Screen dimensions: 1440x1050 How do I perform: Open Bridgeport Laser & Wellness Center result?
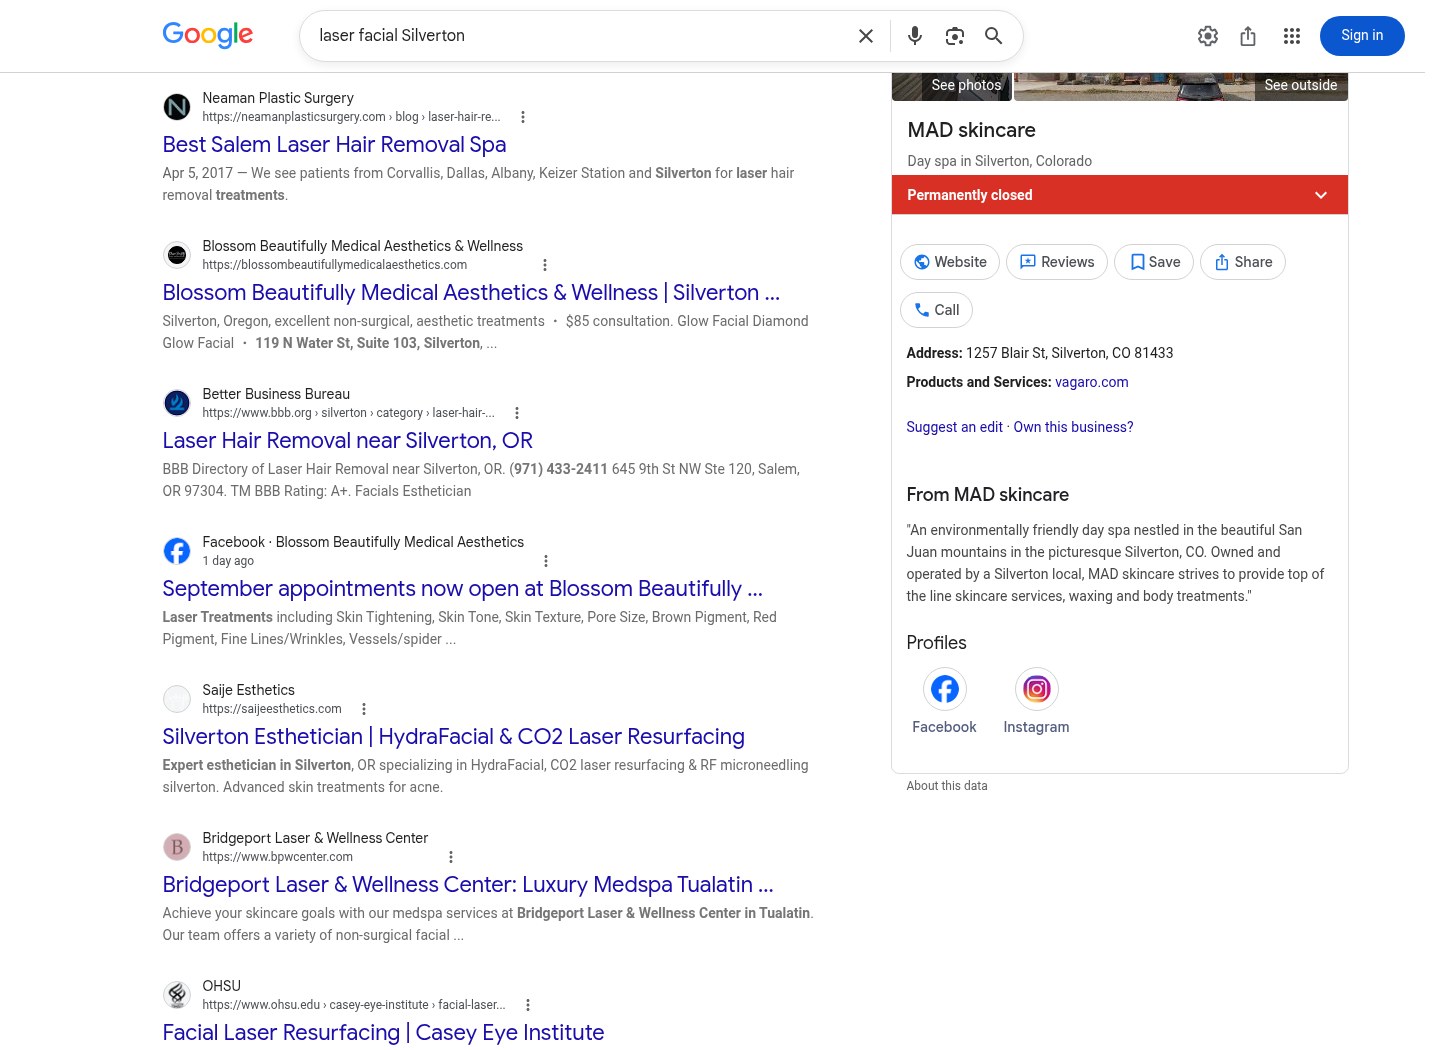(468, 885)
